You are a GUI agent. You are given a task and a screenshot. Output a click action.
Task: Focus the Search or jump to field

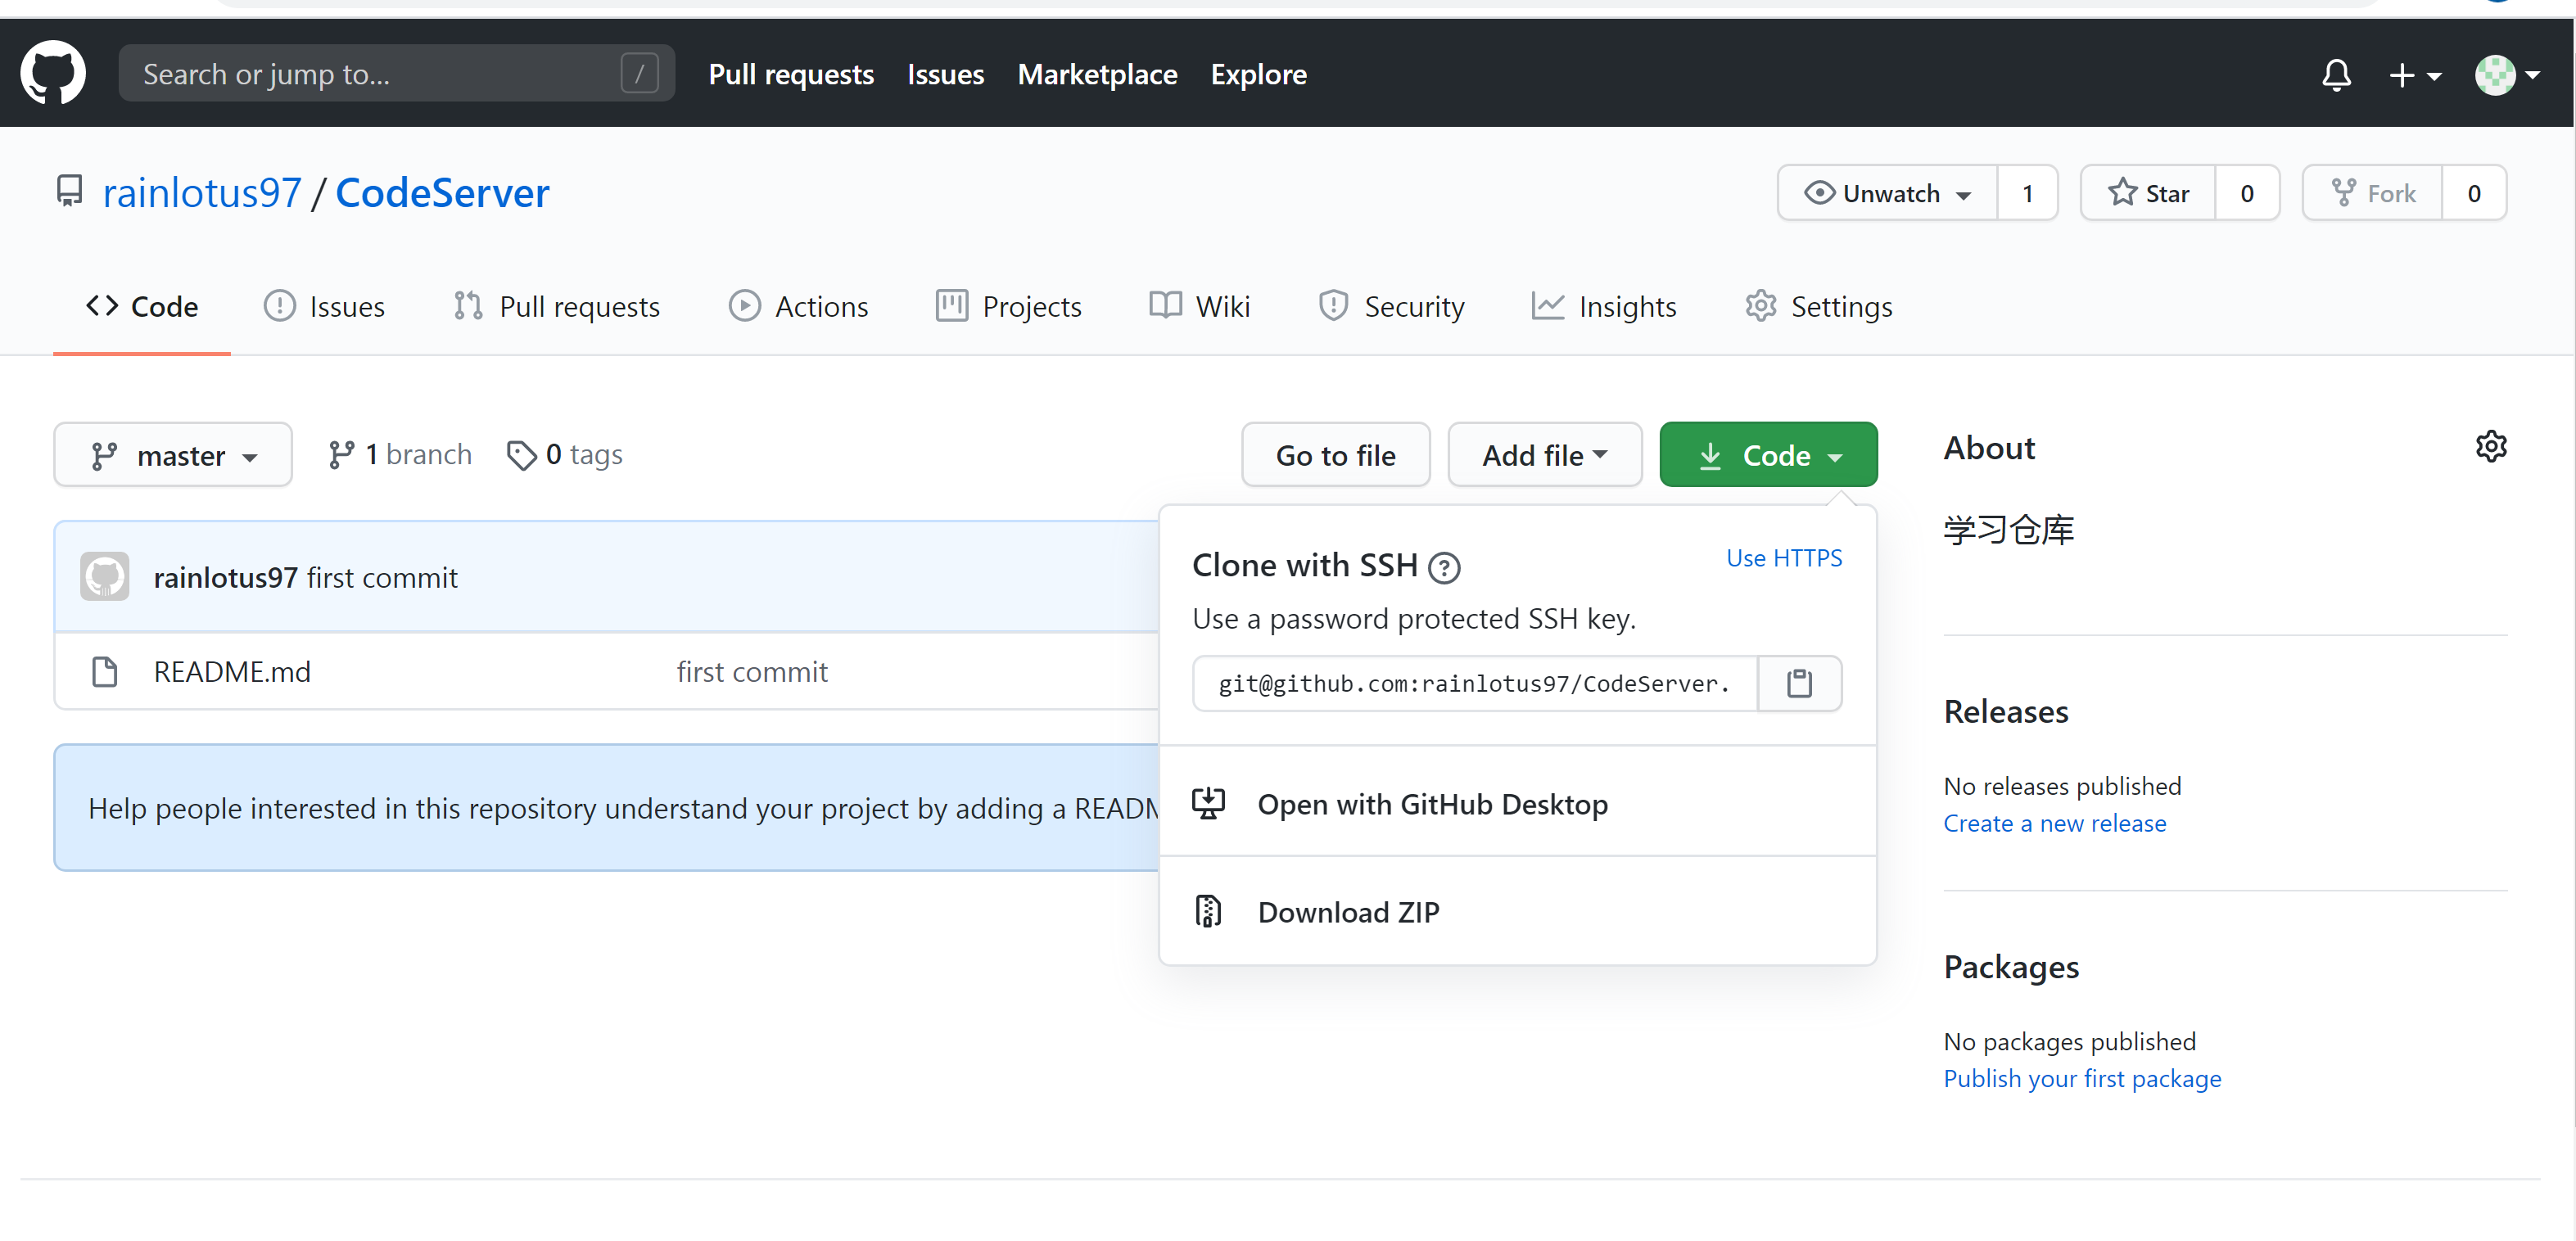(x=380, y=74)
